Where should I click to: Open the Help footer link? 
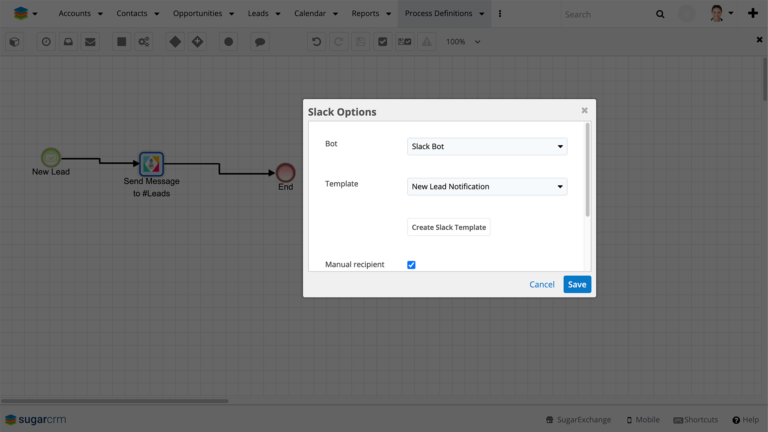(x=745, y=420)
